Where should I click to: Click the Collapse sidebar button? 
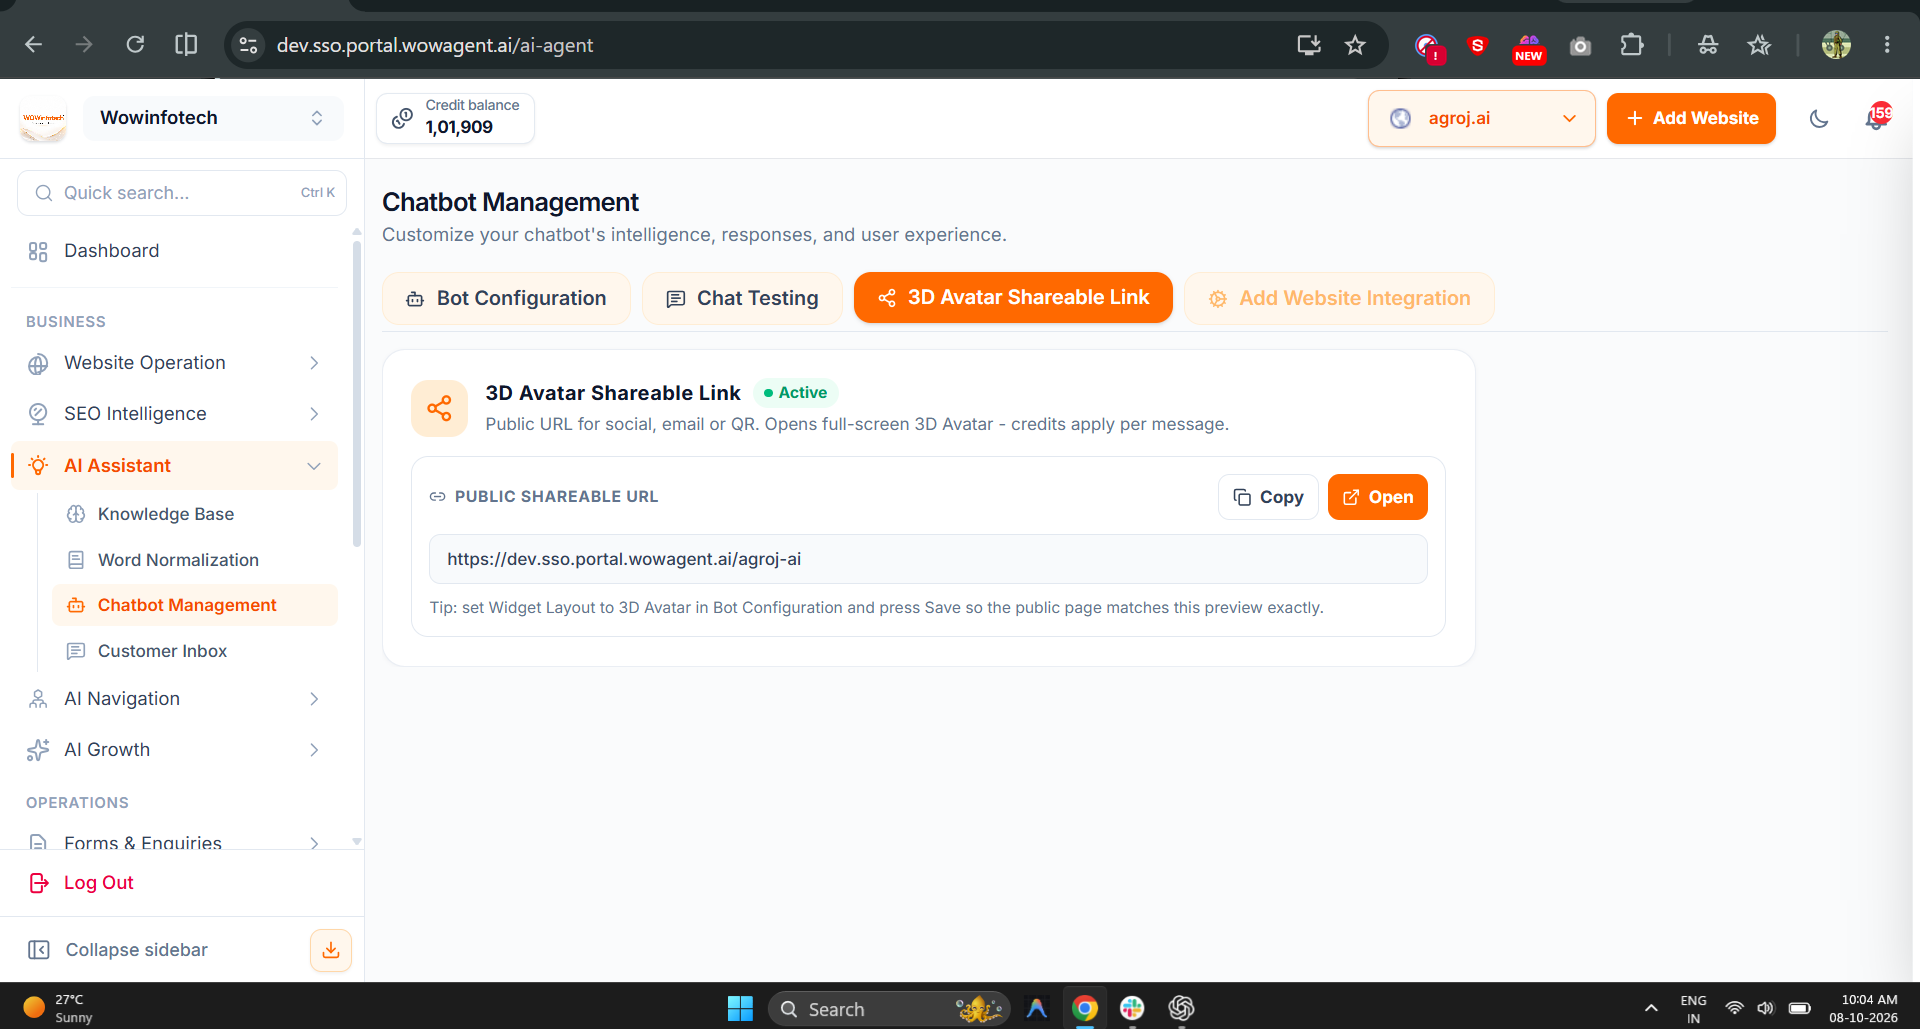[x=119, y=950]
